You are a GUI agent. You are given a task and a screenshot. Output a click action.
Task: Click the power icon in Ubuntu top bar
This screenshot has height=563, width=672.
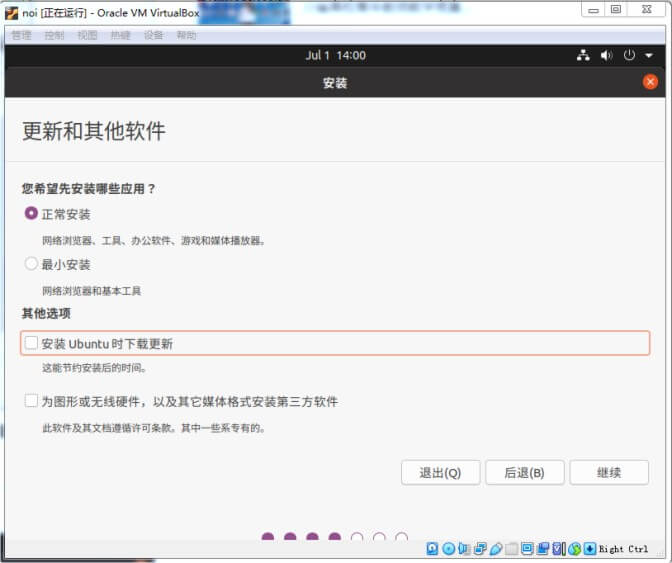(629, 55)
